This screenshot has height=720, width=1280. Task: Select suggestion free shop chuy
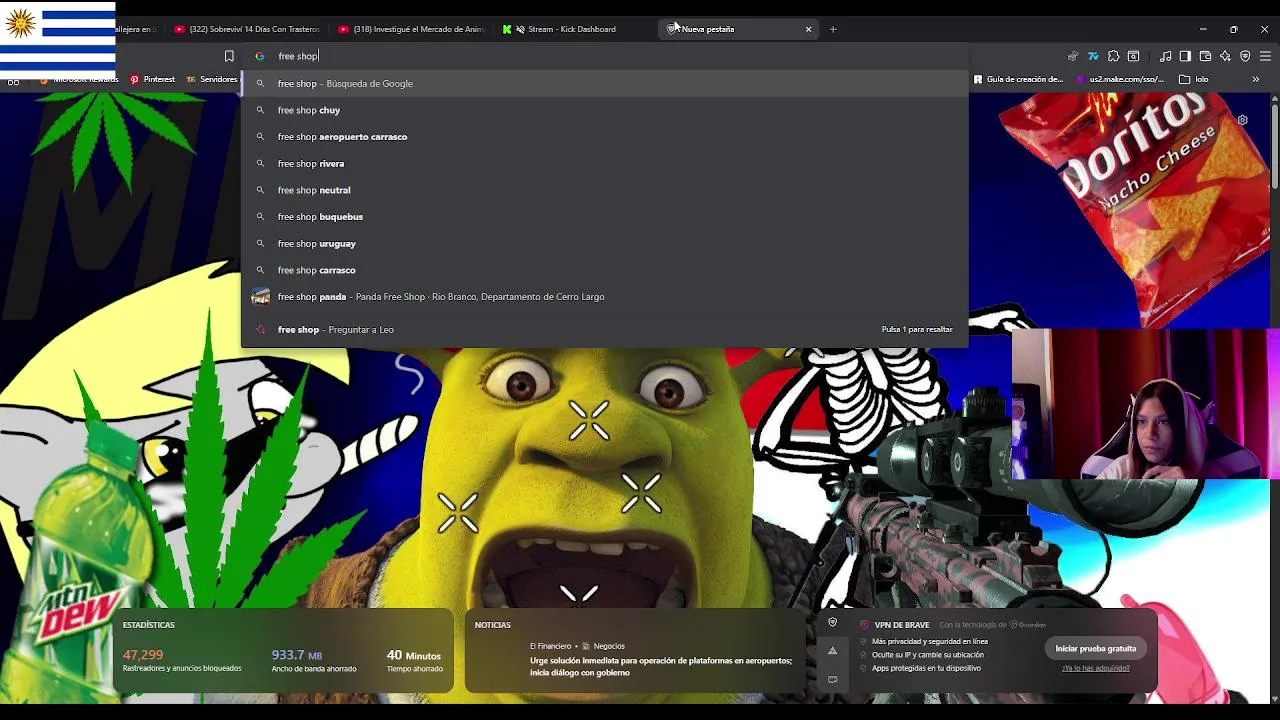[604, 110]
